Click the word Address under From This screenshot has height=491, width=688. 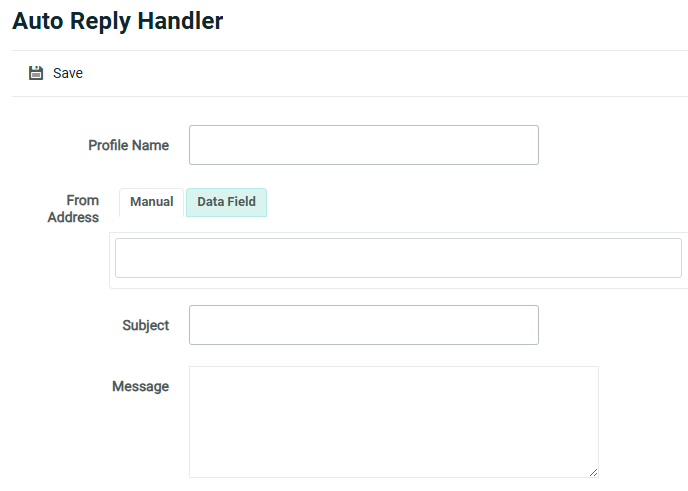73,217
